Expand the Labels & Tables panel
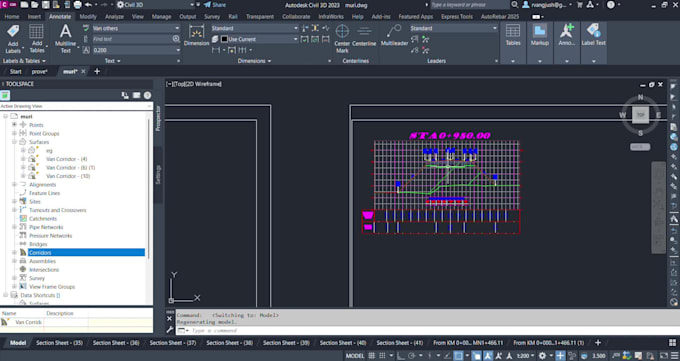Image resolution: width=680 pixels, height=361 pixels. pos(24,61)
